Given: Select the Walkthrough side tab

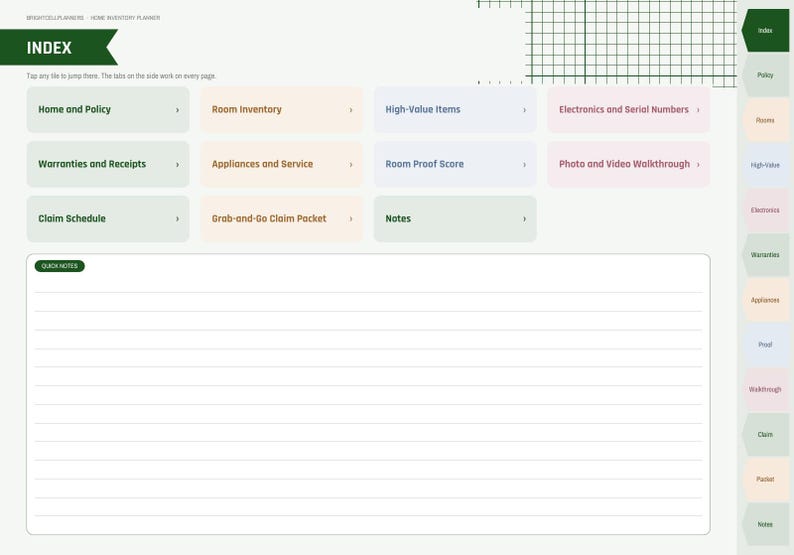Looking at the screenshot, I should click(x=765, y=389).
